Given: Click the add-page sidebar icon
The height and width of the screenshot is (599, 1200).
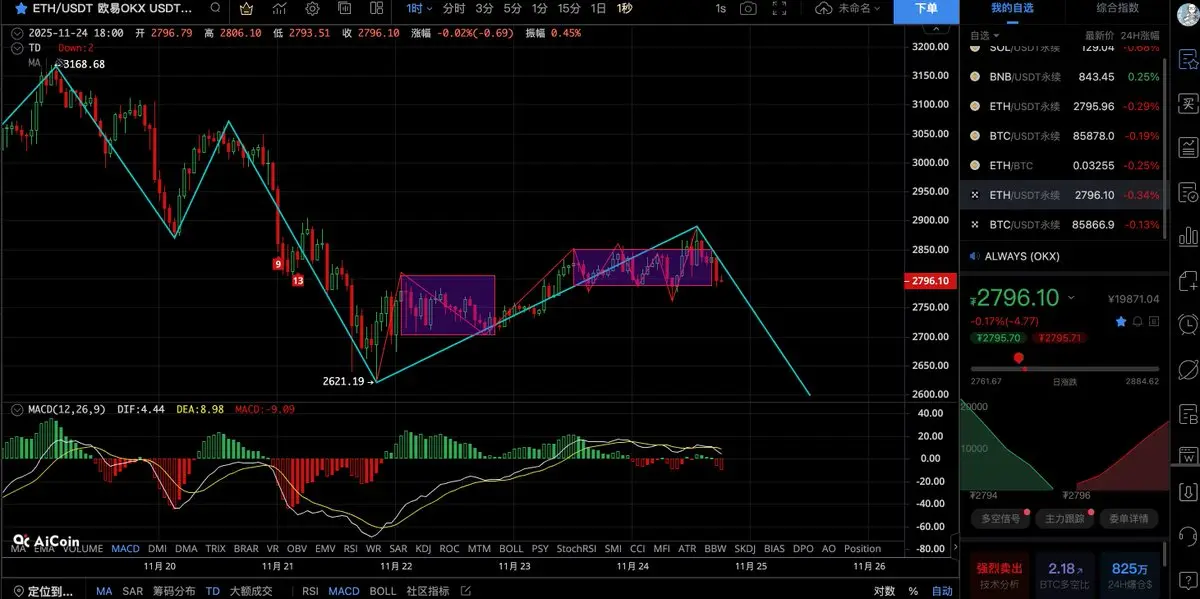Looking at the screenshot, I should pos(1188,281).
